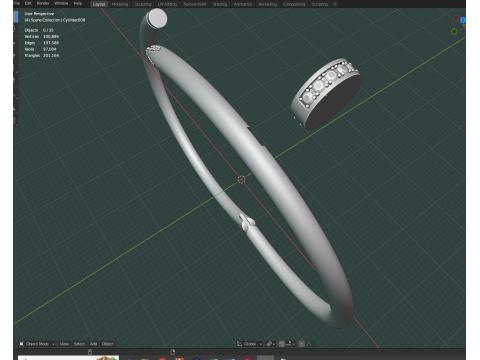Open the Object Mode dropdown
The height and width of the screenshot is (360, 480).
(x=37, y=344)
